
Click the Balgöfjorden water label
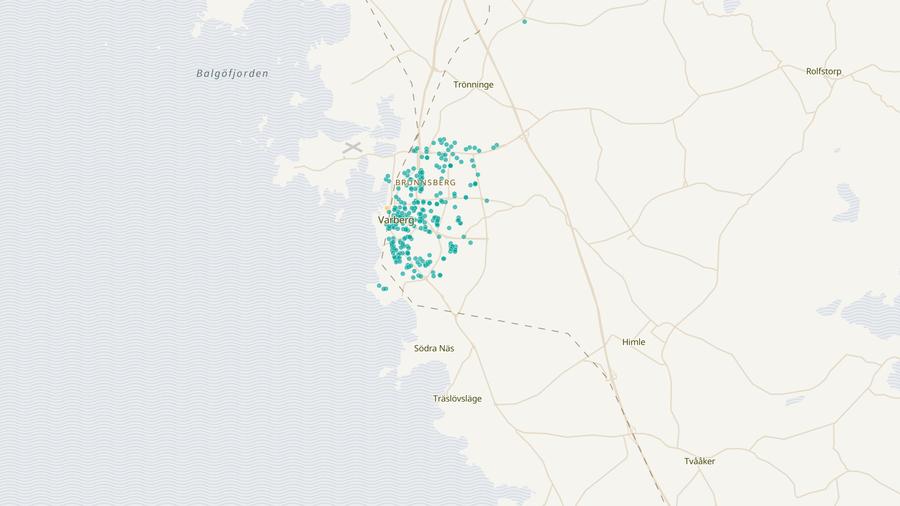(233, 74)
